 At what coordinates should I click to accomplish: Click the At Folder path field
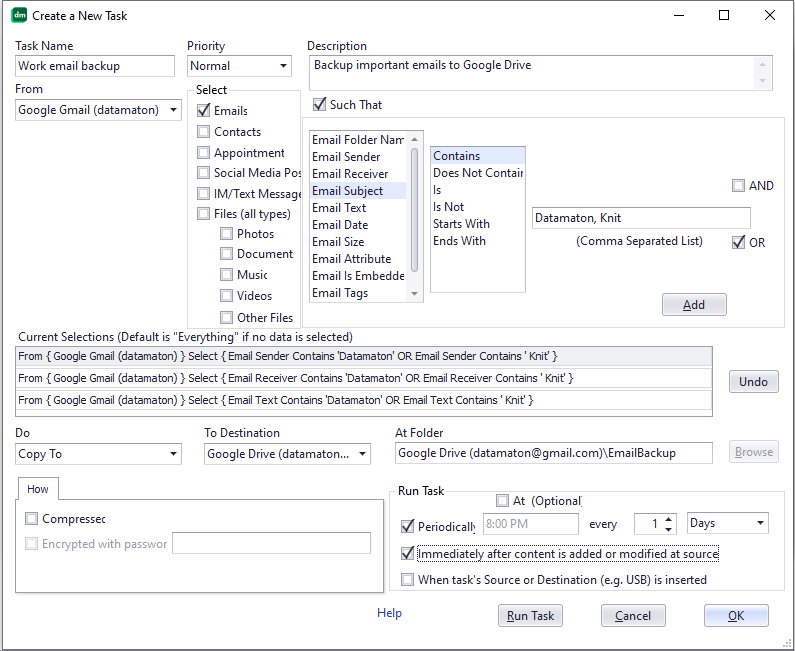click(554, 453)
